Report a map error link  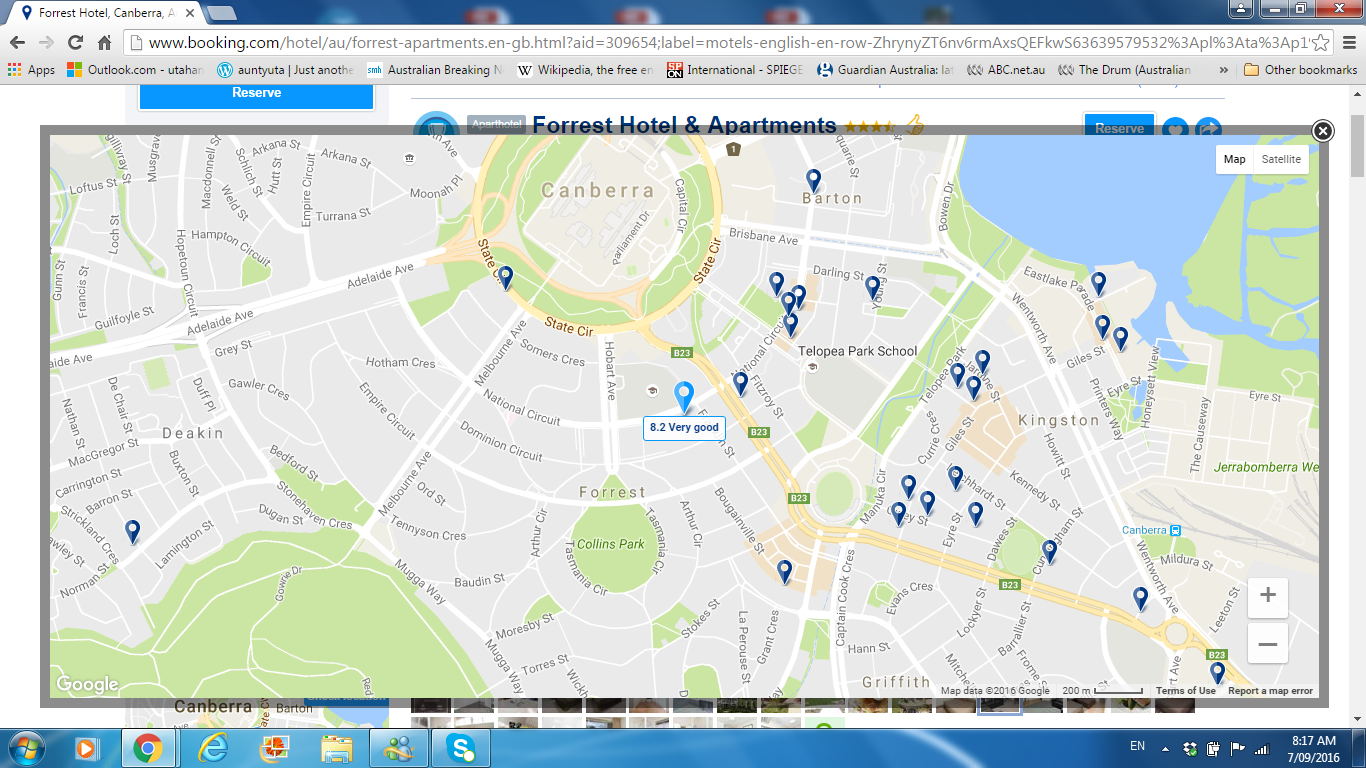[1270, 691]
